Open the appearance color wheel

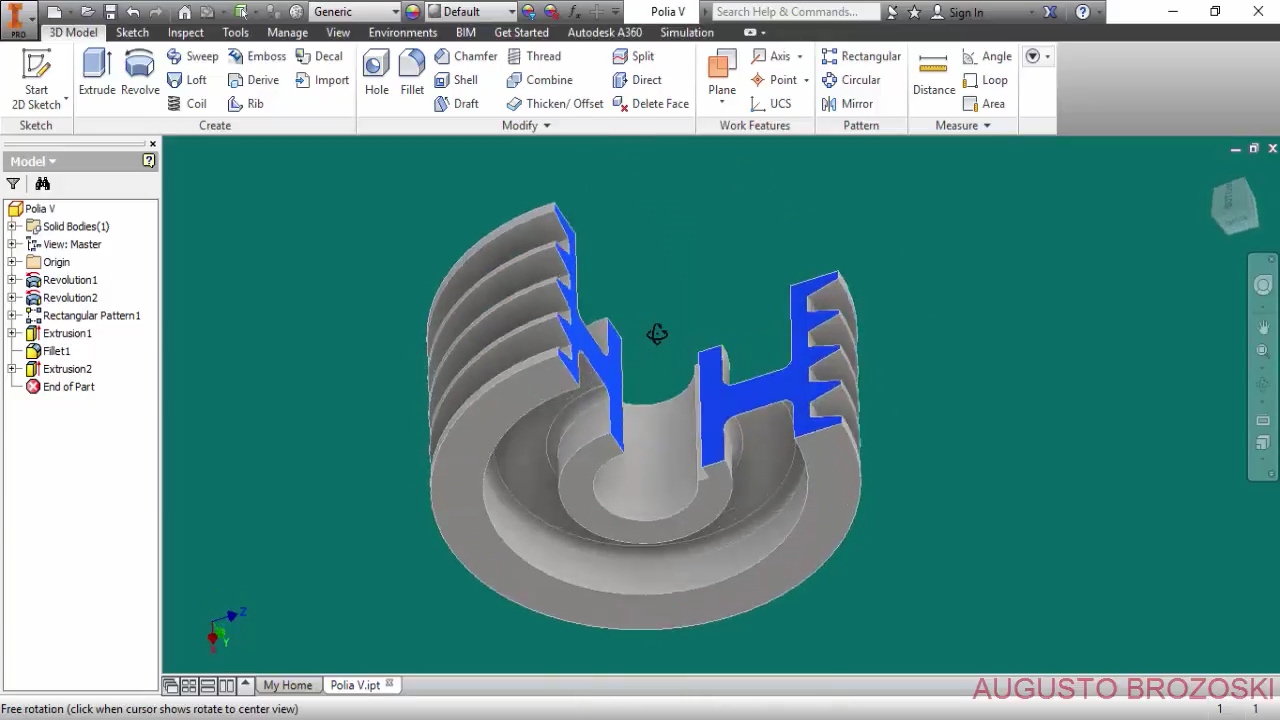click(413, 12)
